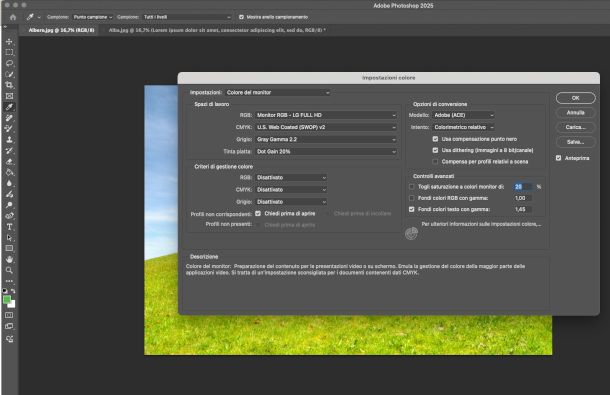Screen dimensions: 610x395
Task: Click the Home icon in options bar
Action: [x=13, y=17]
